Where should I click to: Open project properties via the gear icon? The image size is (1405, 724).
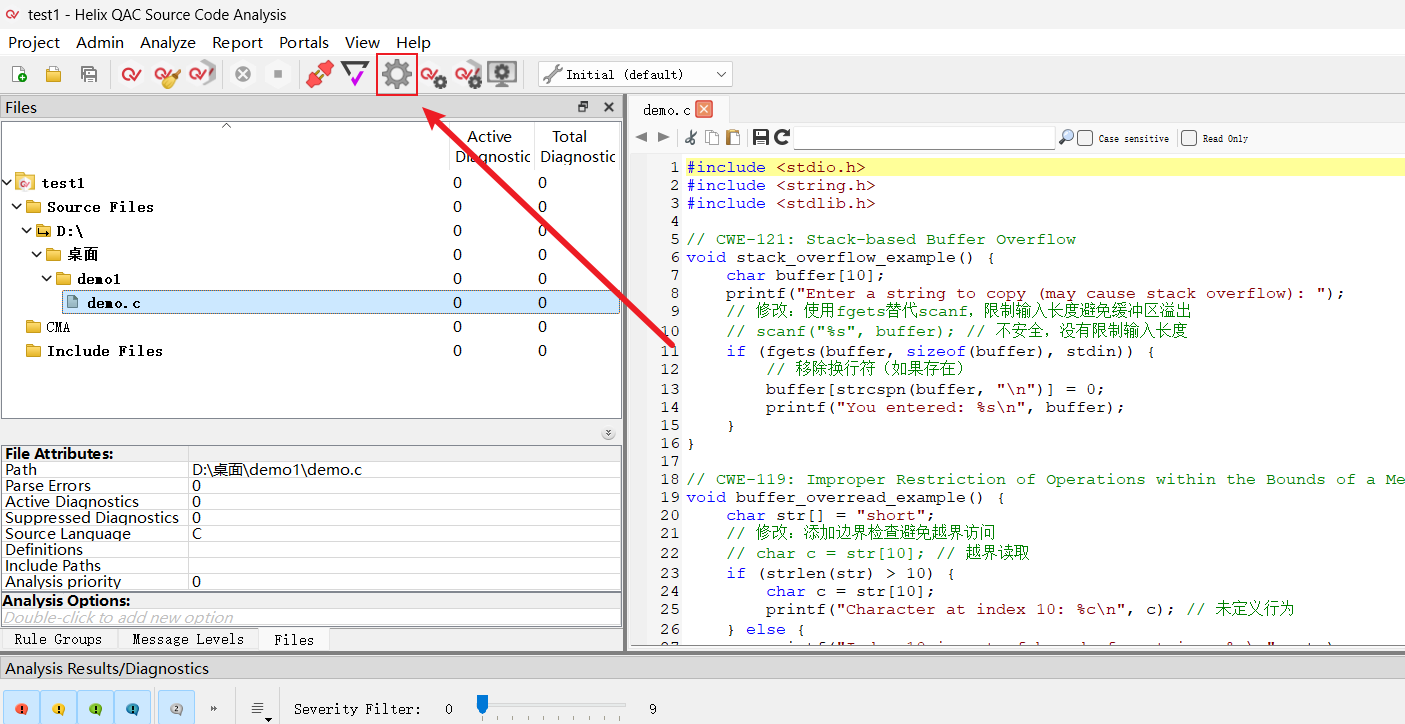pos(397,74)
